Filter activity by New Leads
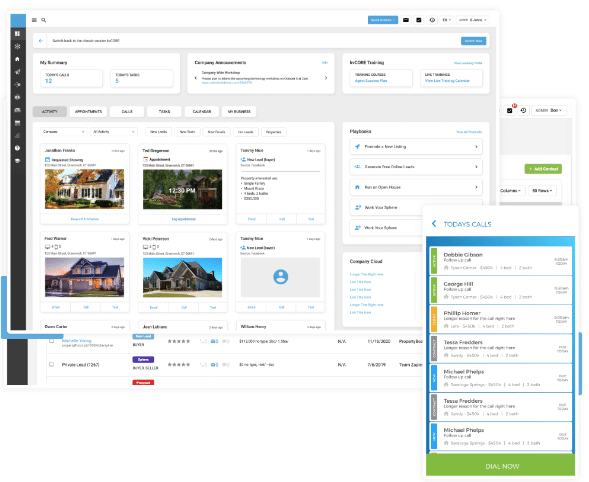The height and width of the screenshot is (482, 589). coord(159,132)
